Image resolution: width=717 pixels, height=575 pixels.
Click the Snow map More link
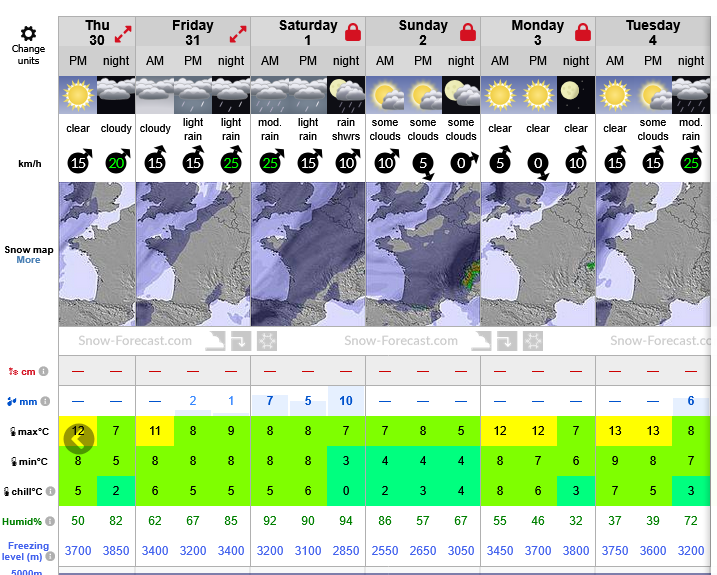[x=28, y=260]
